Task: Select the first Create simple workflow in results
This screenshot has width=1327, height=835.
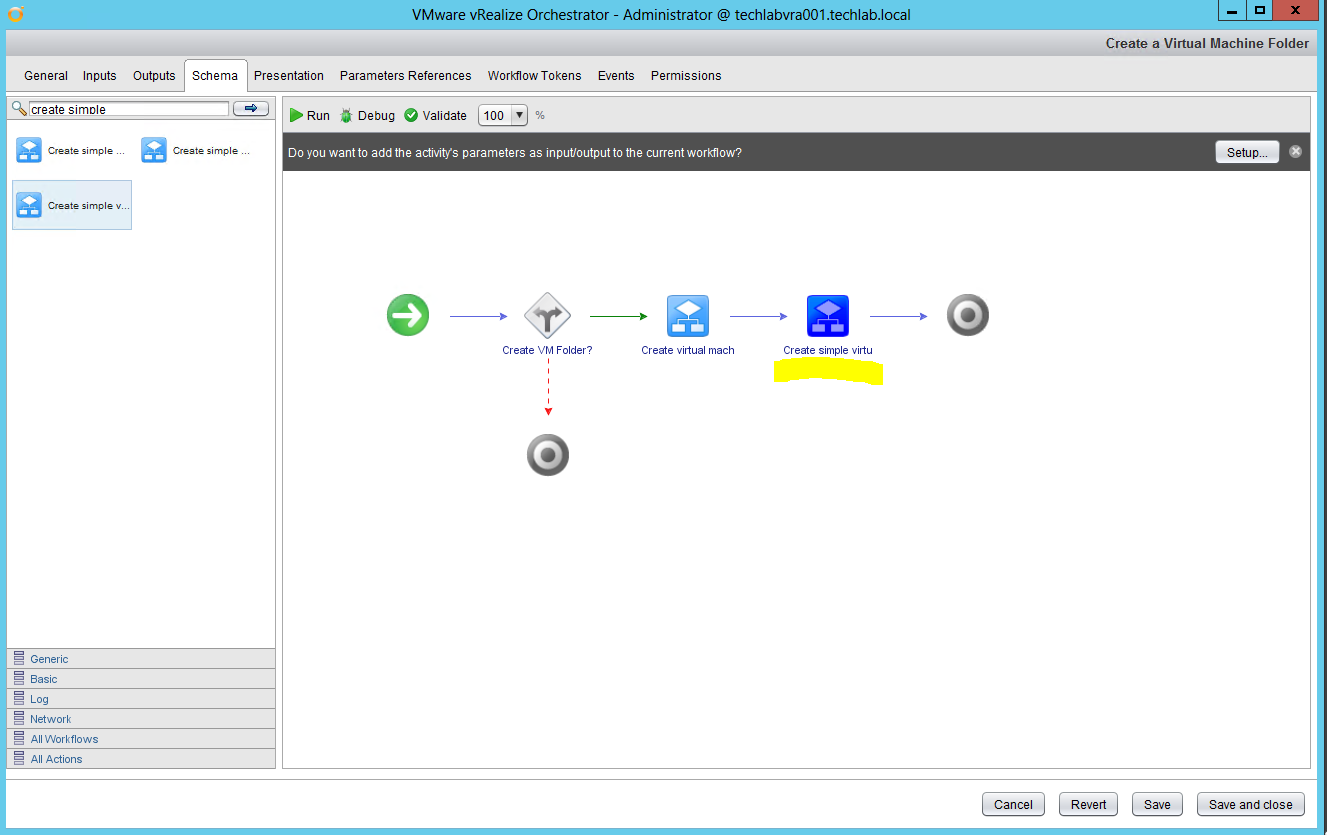Action: point(71,150)
